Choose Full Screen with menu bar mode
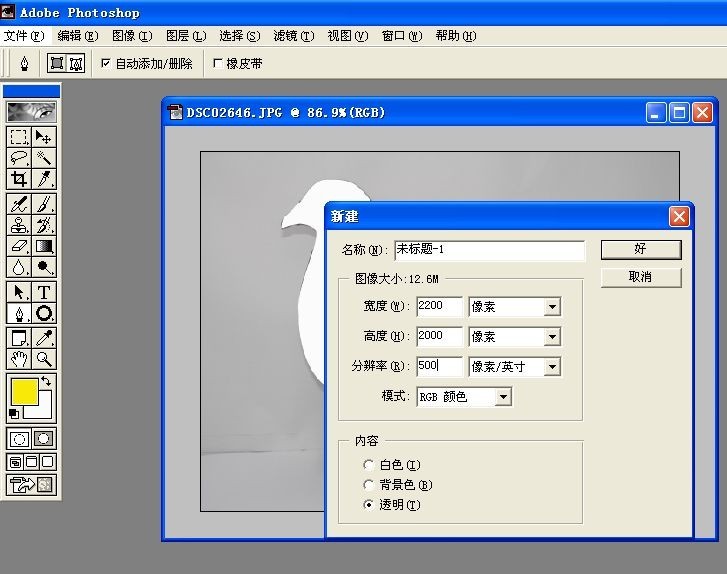Viewport: 727px width, 574px height. [32, 462]
